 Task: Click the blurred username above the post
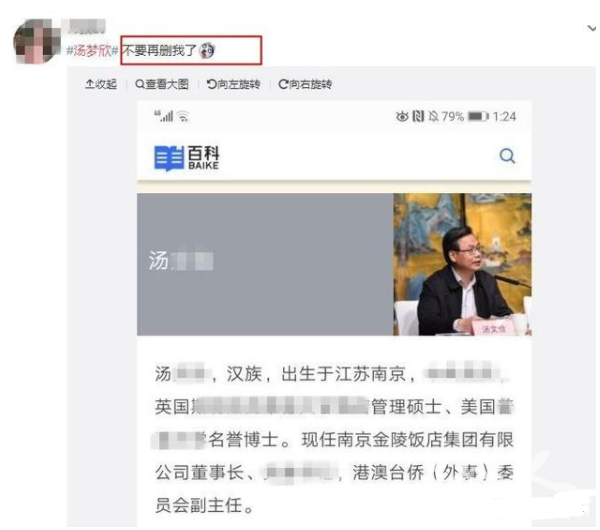point(86,26)
